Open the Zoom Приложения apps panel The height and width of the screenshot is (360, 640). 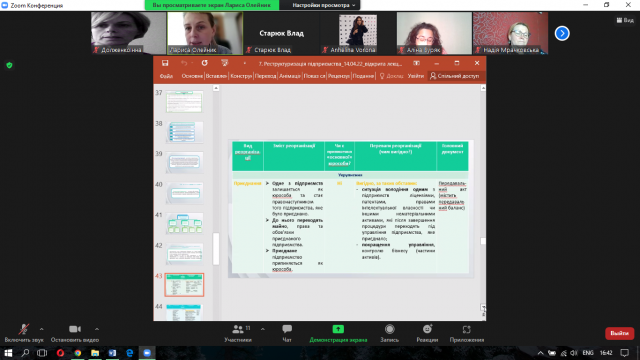click(x=467, y=333)
